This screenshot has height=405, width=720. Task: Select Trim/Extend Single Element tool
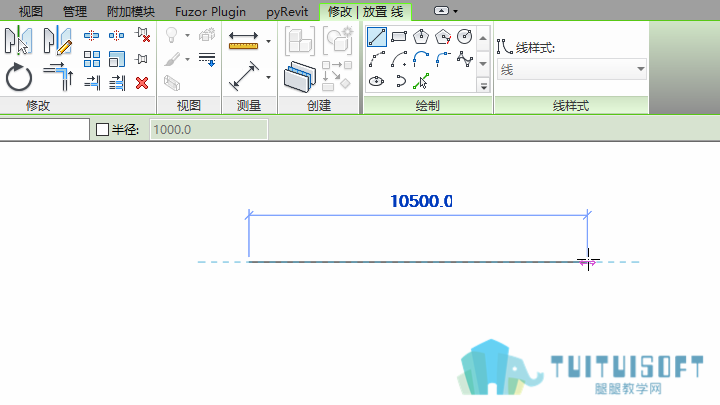(92, 83)
